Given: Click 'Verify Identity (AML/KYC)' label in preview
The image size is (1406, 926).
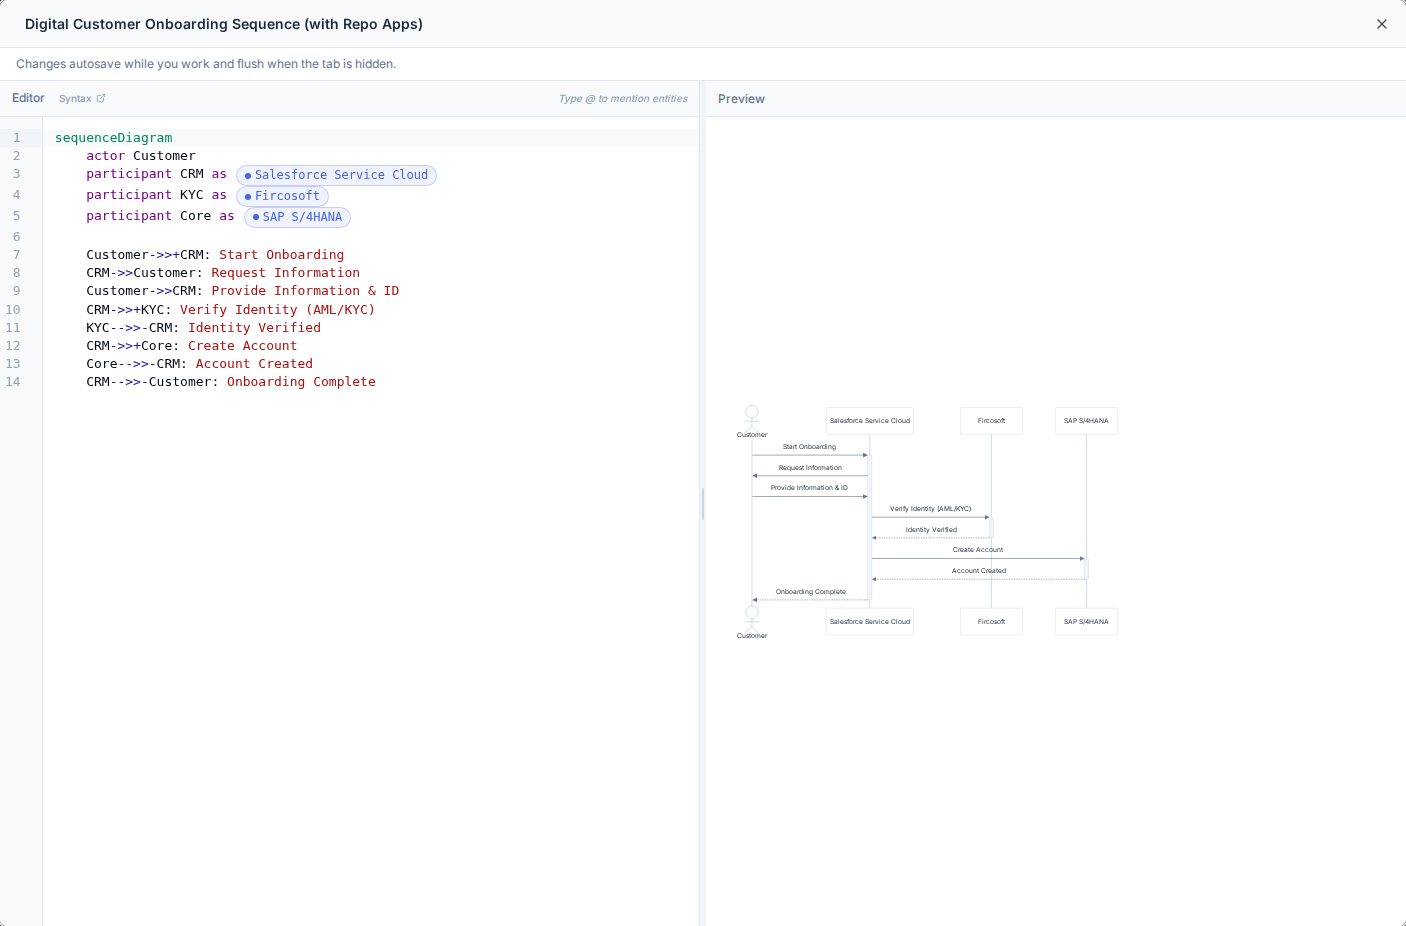Looking at the screenshot, I should coord(931,509).
